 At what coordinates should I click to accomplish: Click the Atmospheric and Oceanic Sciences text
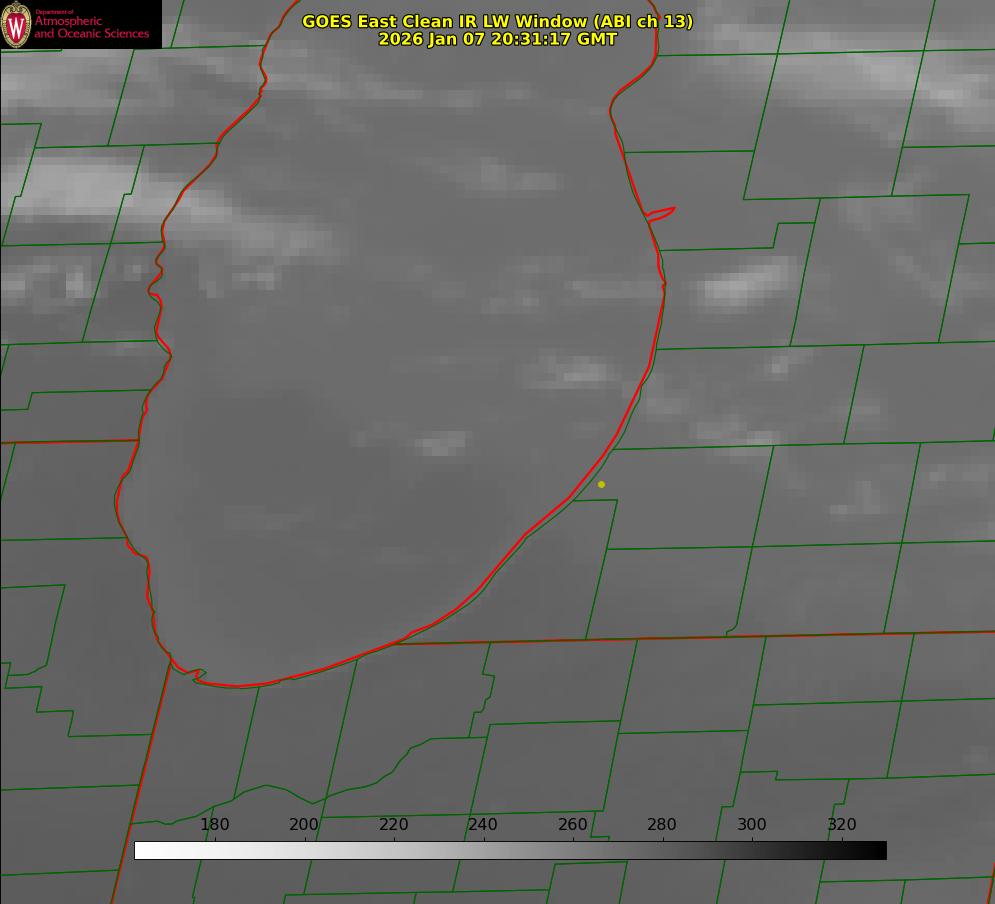91,27
